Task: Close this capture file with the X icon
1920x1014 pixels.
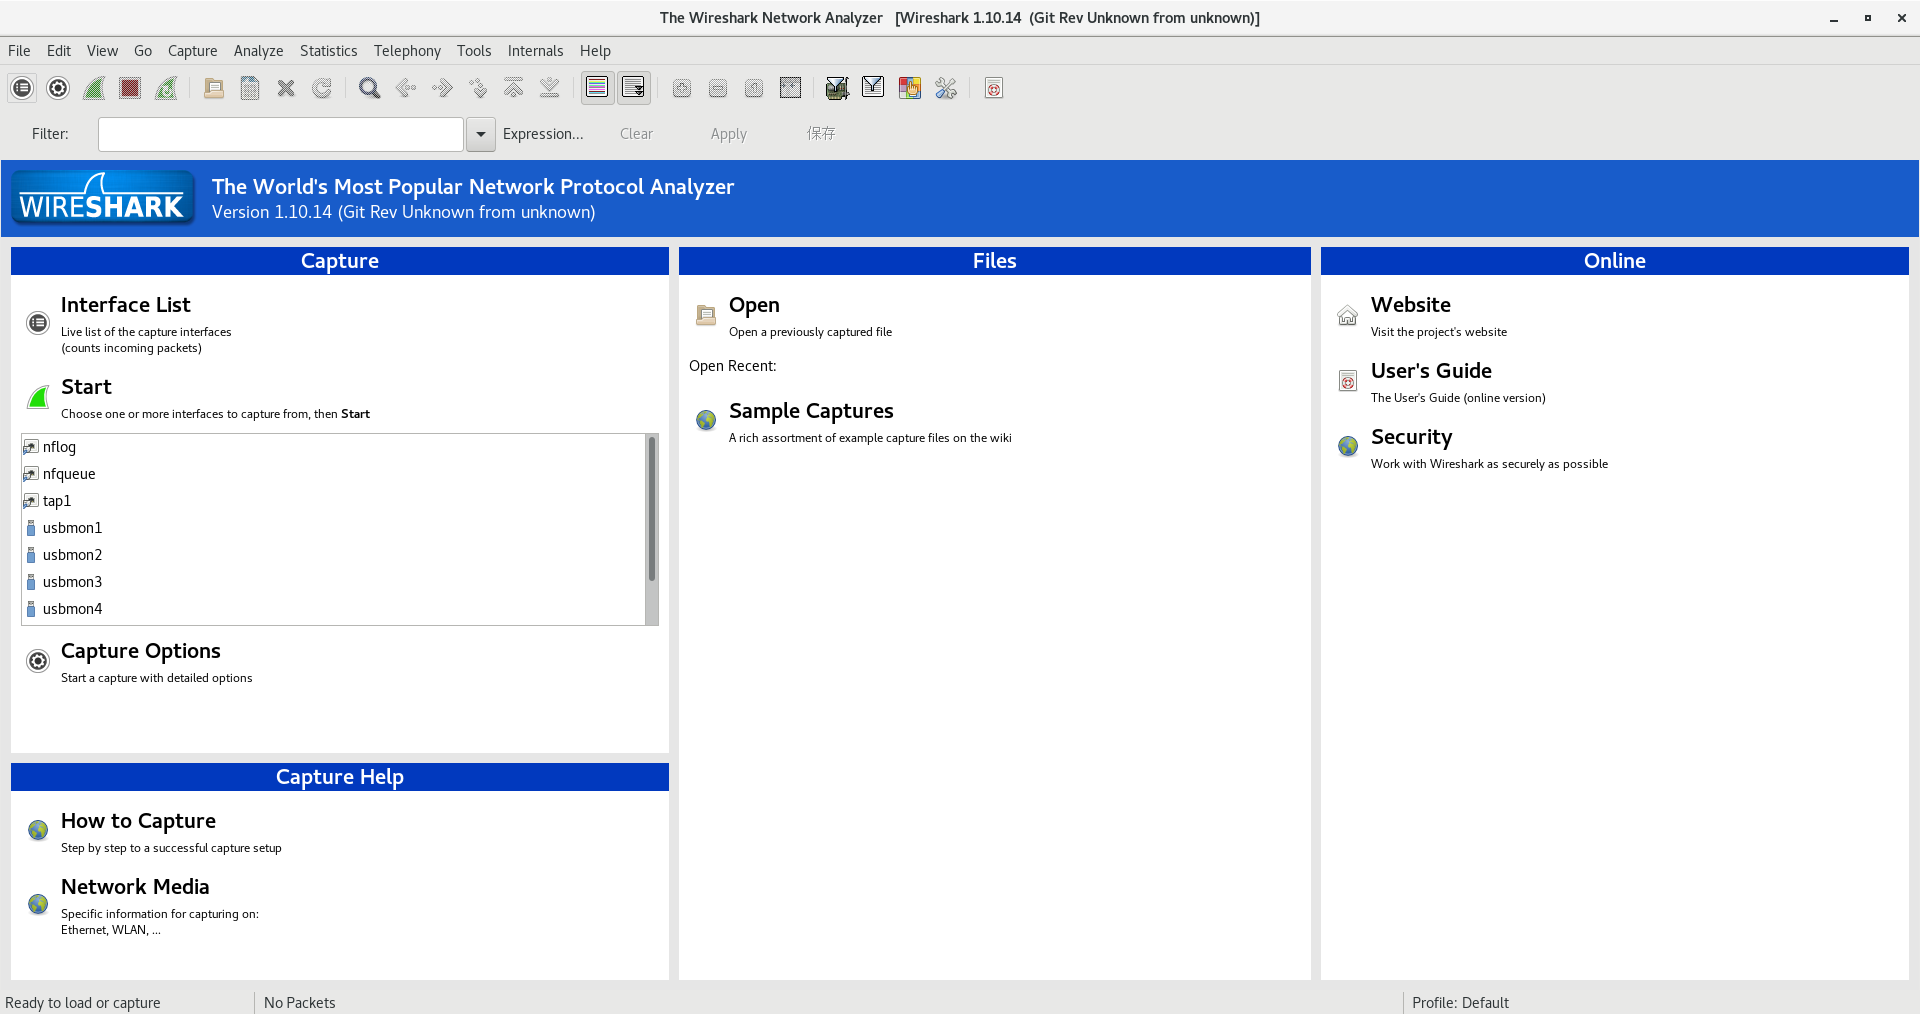Action: pos(286,88)
